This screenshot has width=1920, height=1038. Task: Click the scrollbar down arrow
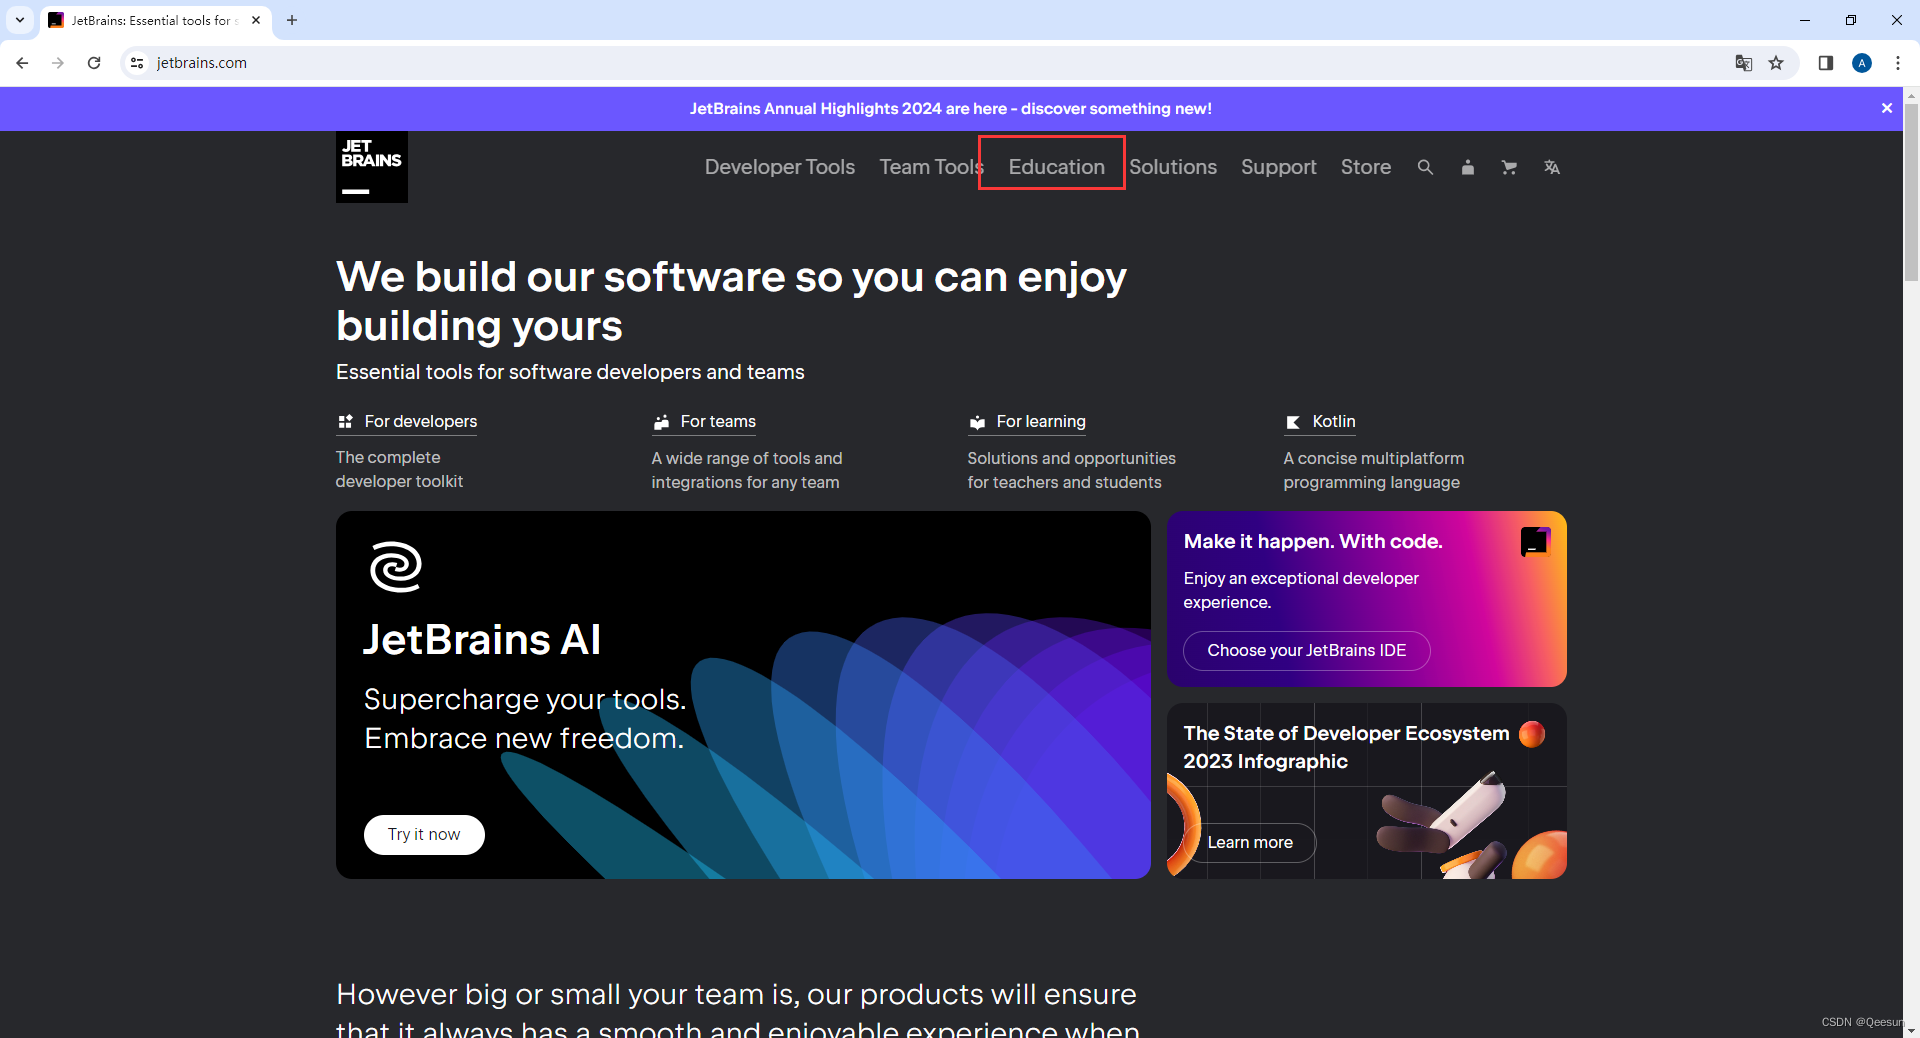coord(1911,1030)
